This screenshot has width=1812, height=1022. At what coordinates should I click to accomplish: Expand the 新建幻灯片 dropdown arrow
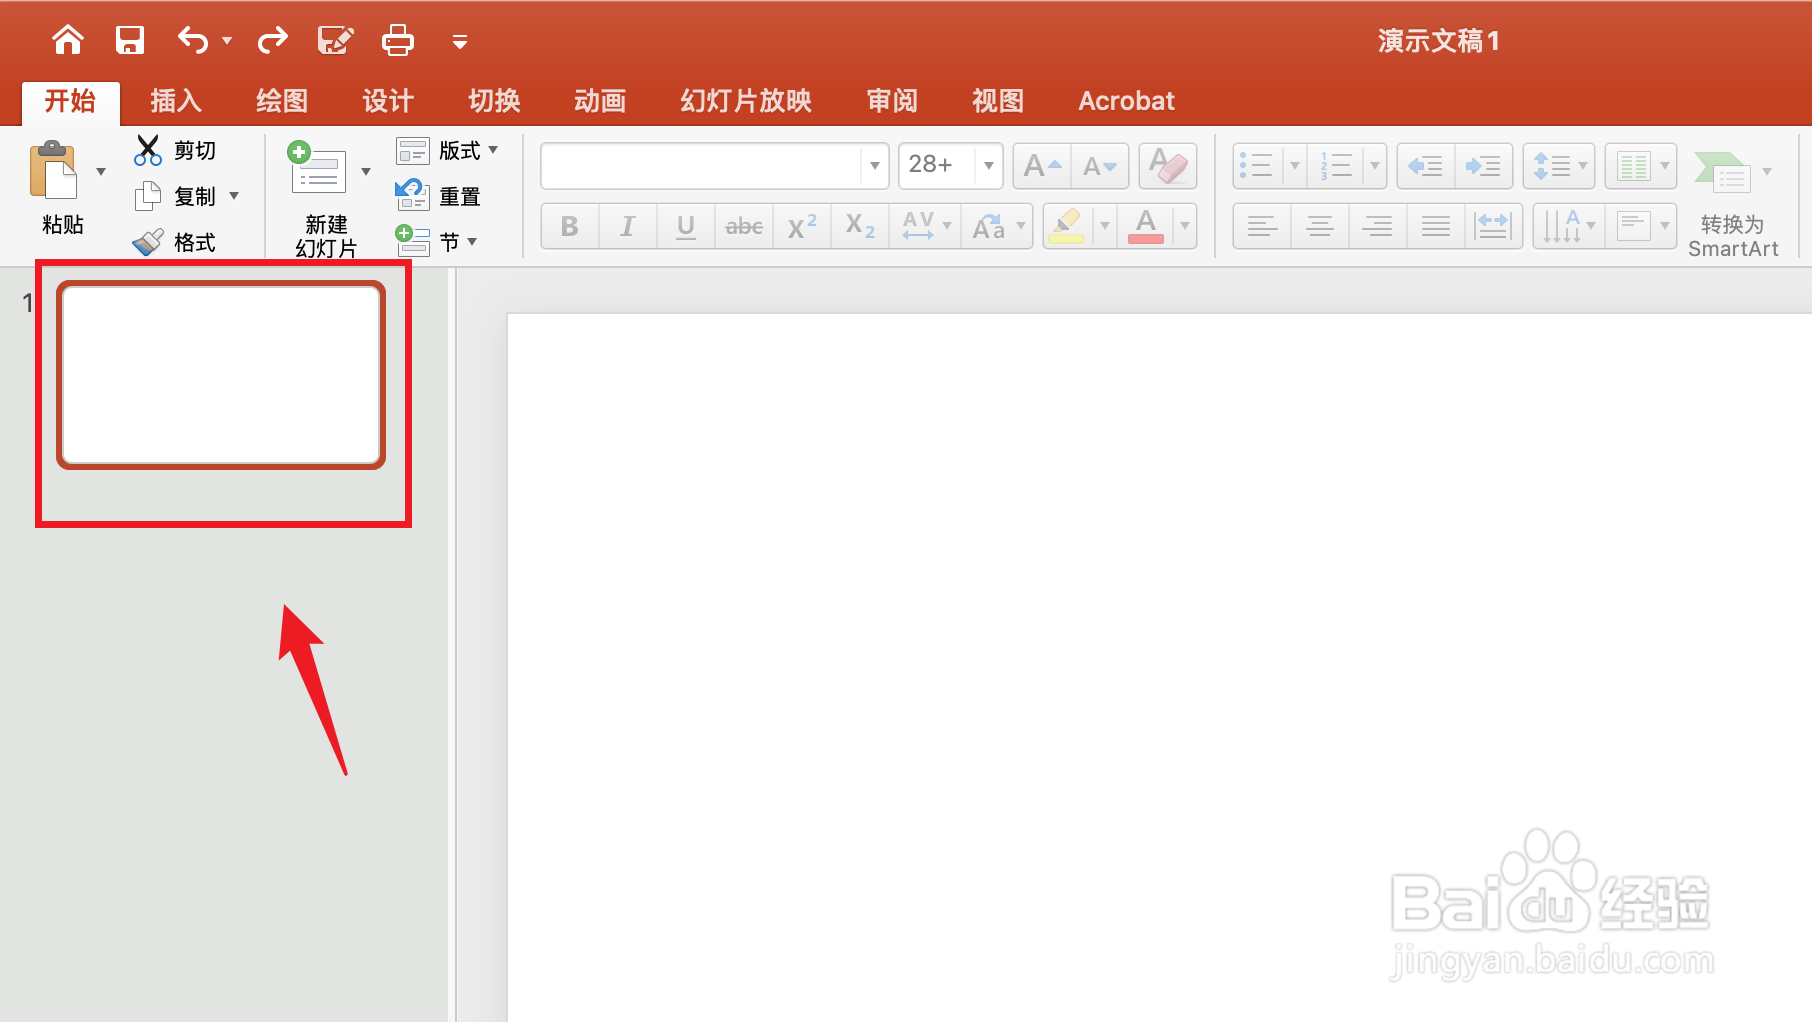pyautogui.click(x=366, y=172)
